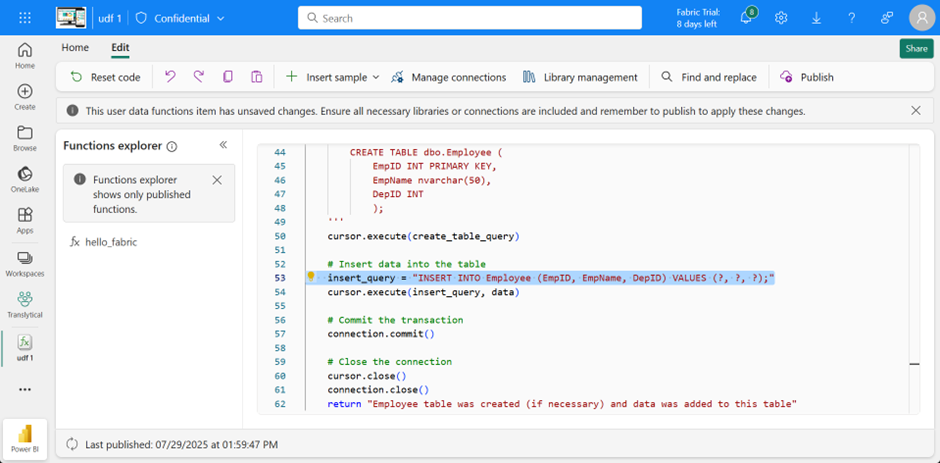Open the notifications bell
The height and width of the screenshot is (463, 940).
point(746,18)
